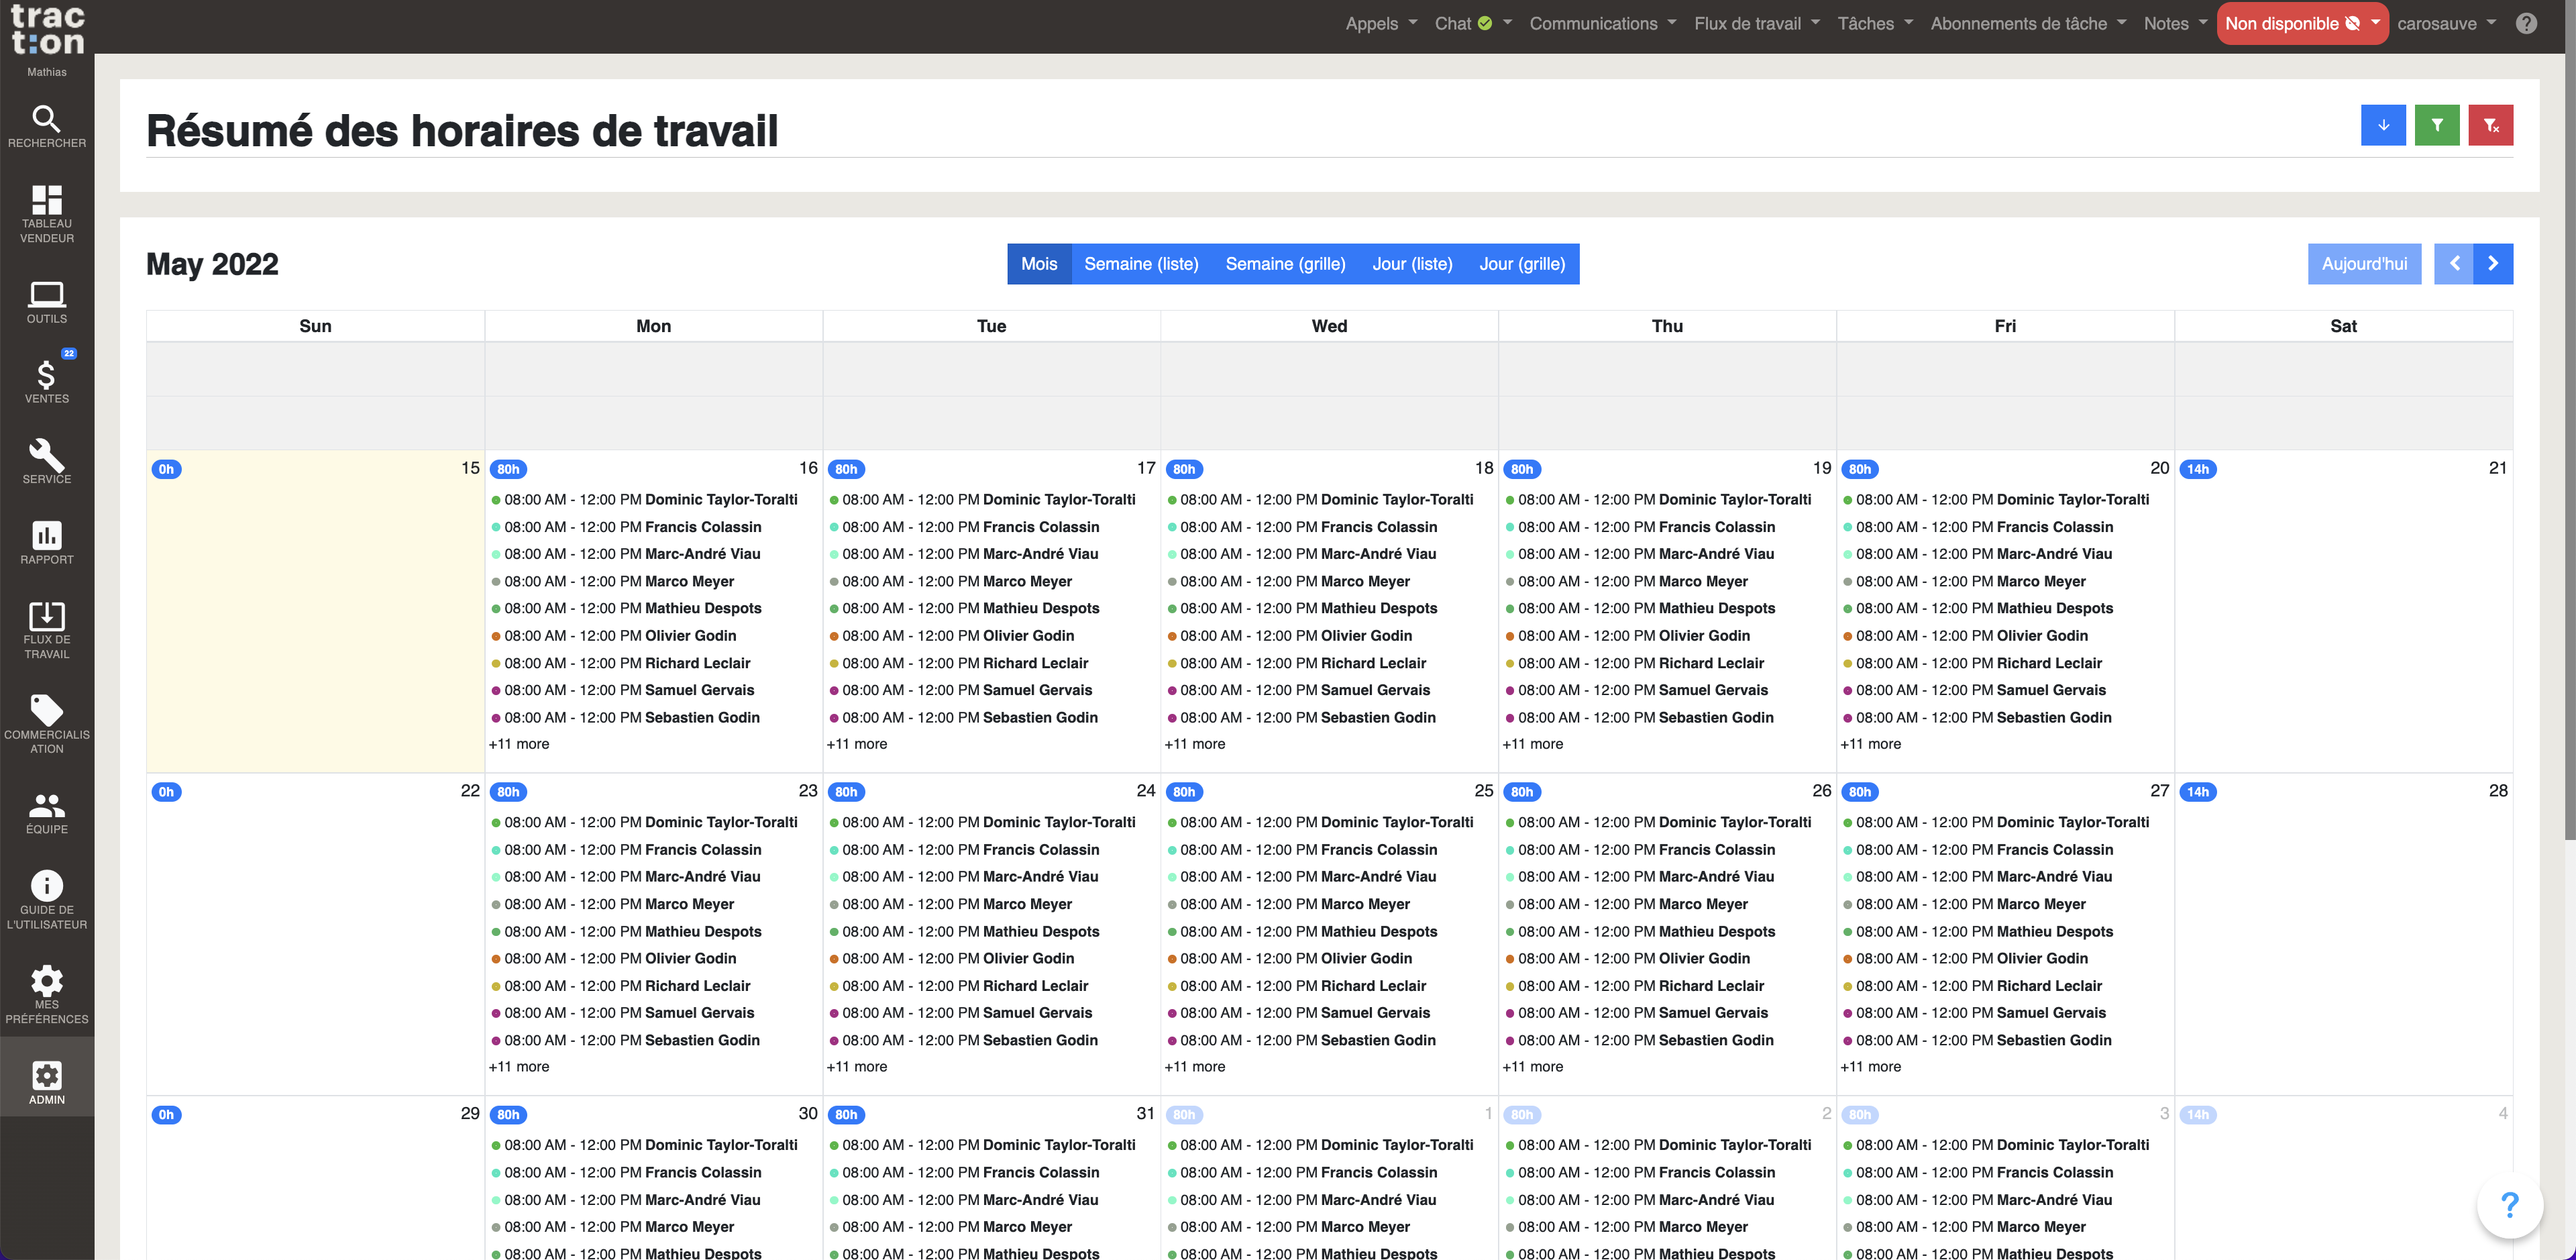
Task: Switch to Semaine (liste) view
Action: point(1141,264)
